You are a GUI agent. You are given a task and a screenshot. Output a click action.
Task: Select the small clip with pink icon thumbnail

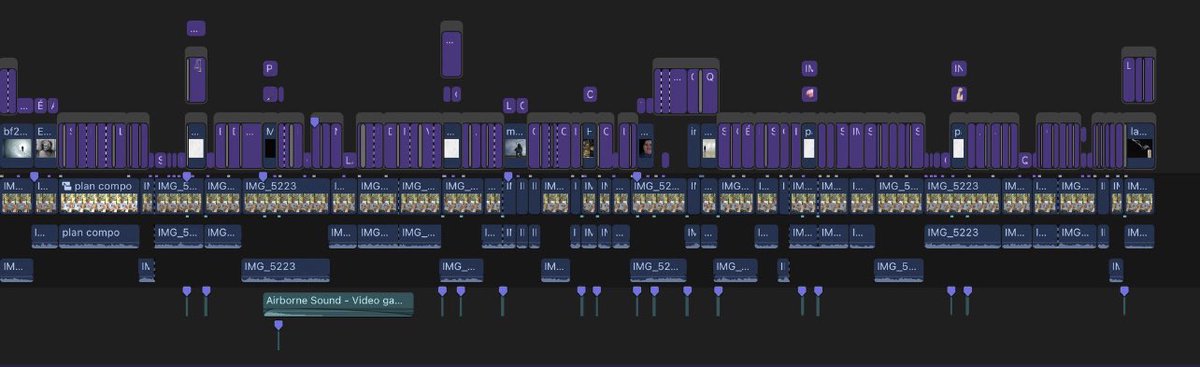(809, 93)
